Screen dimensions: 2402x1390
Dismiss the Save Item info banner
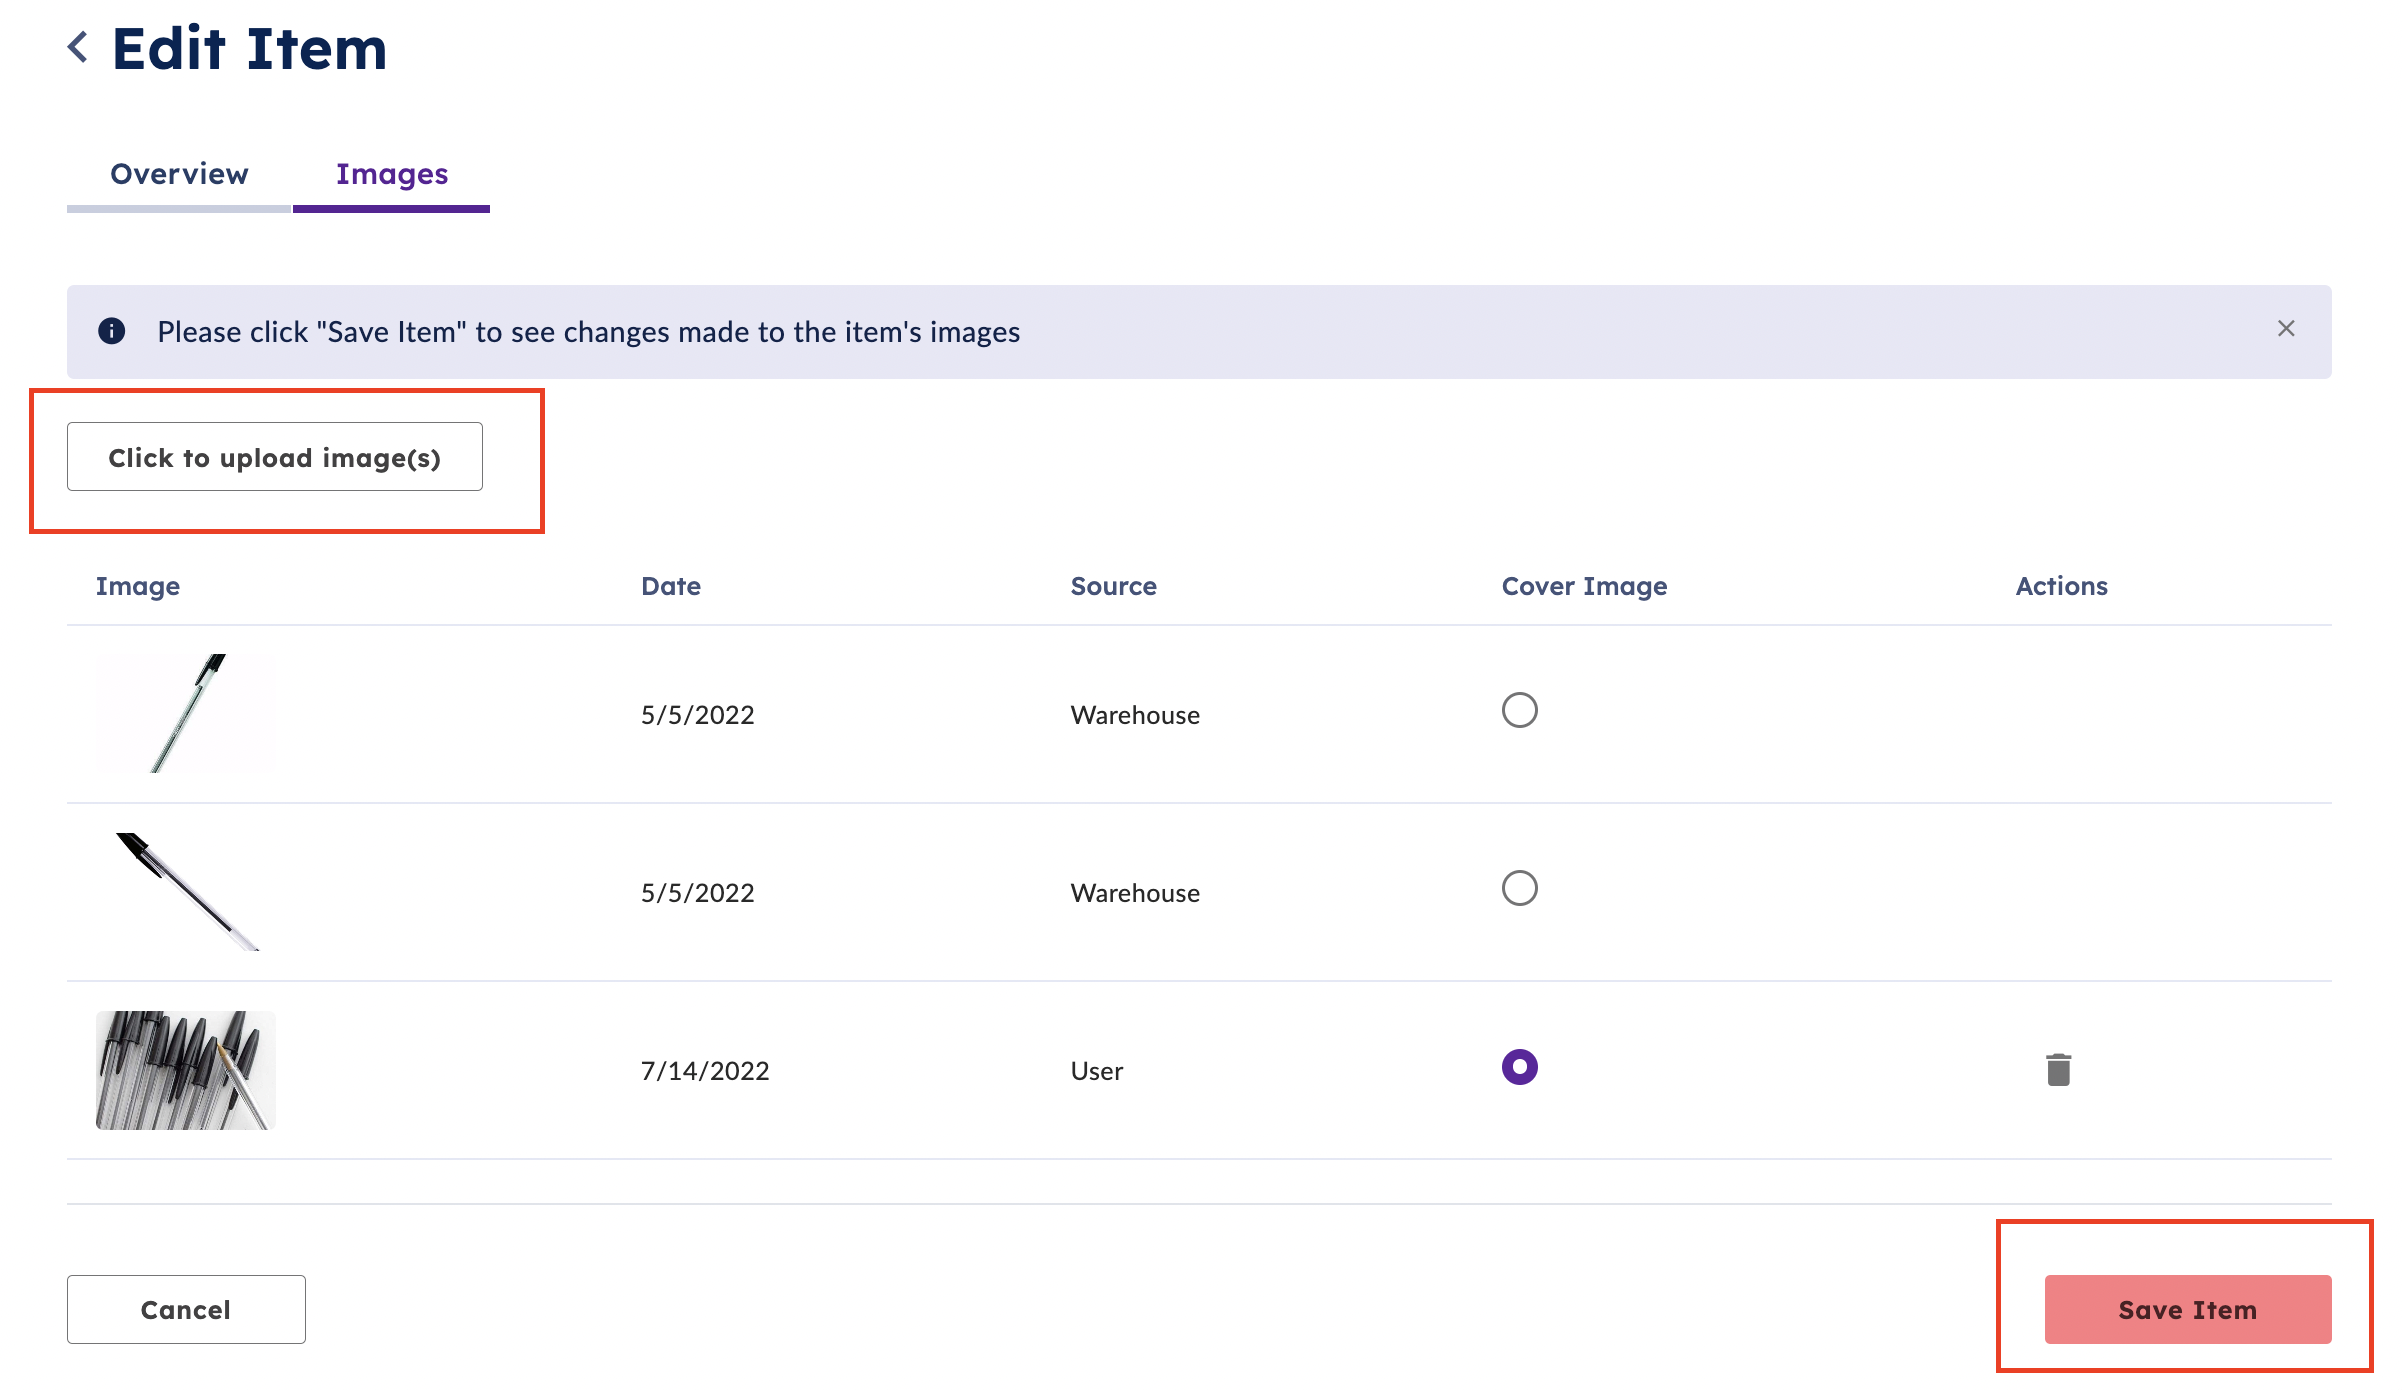(2286, 329)
